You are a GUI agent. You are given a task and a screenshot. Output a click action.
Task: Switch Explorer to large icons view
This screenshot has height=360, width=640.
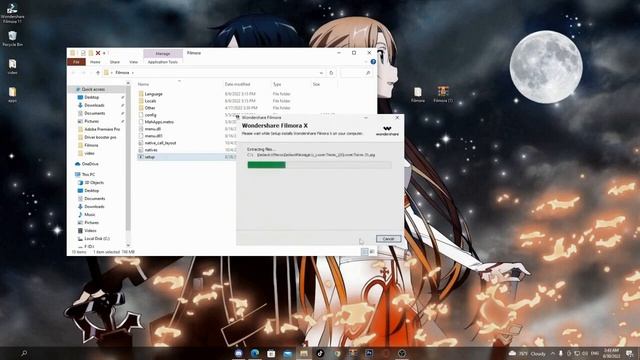(x=372, y=252)
